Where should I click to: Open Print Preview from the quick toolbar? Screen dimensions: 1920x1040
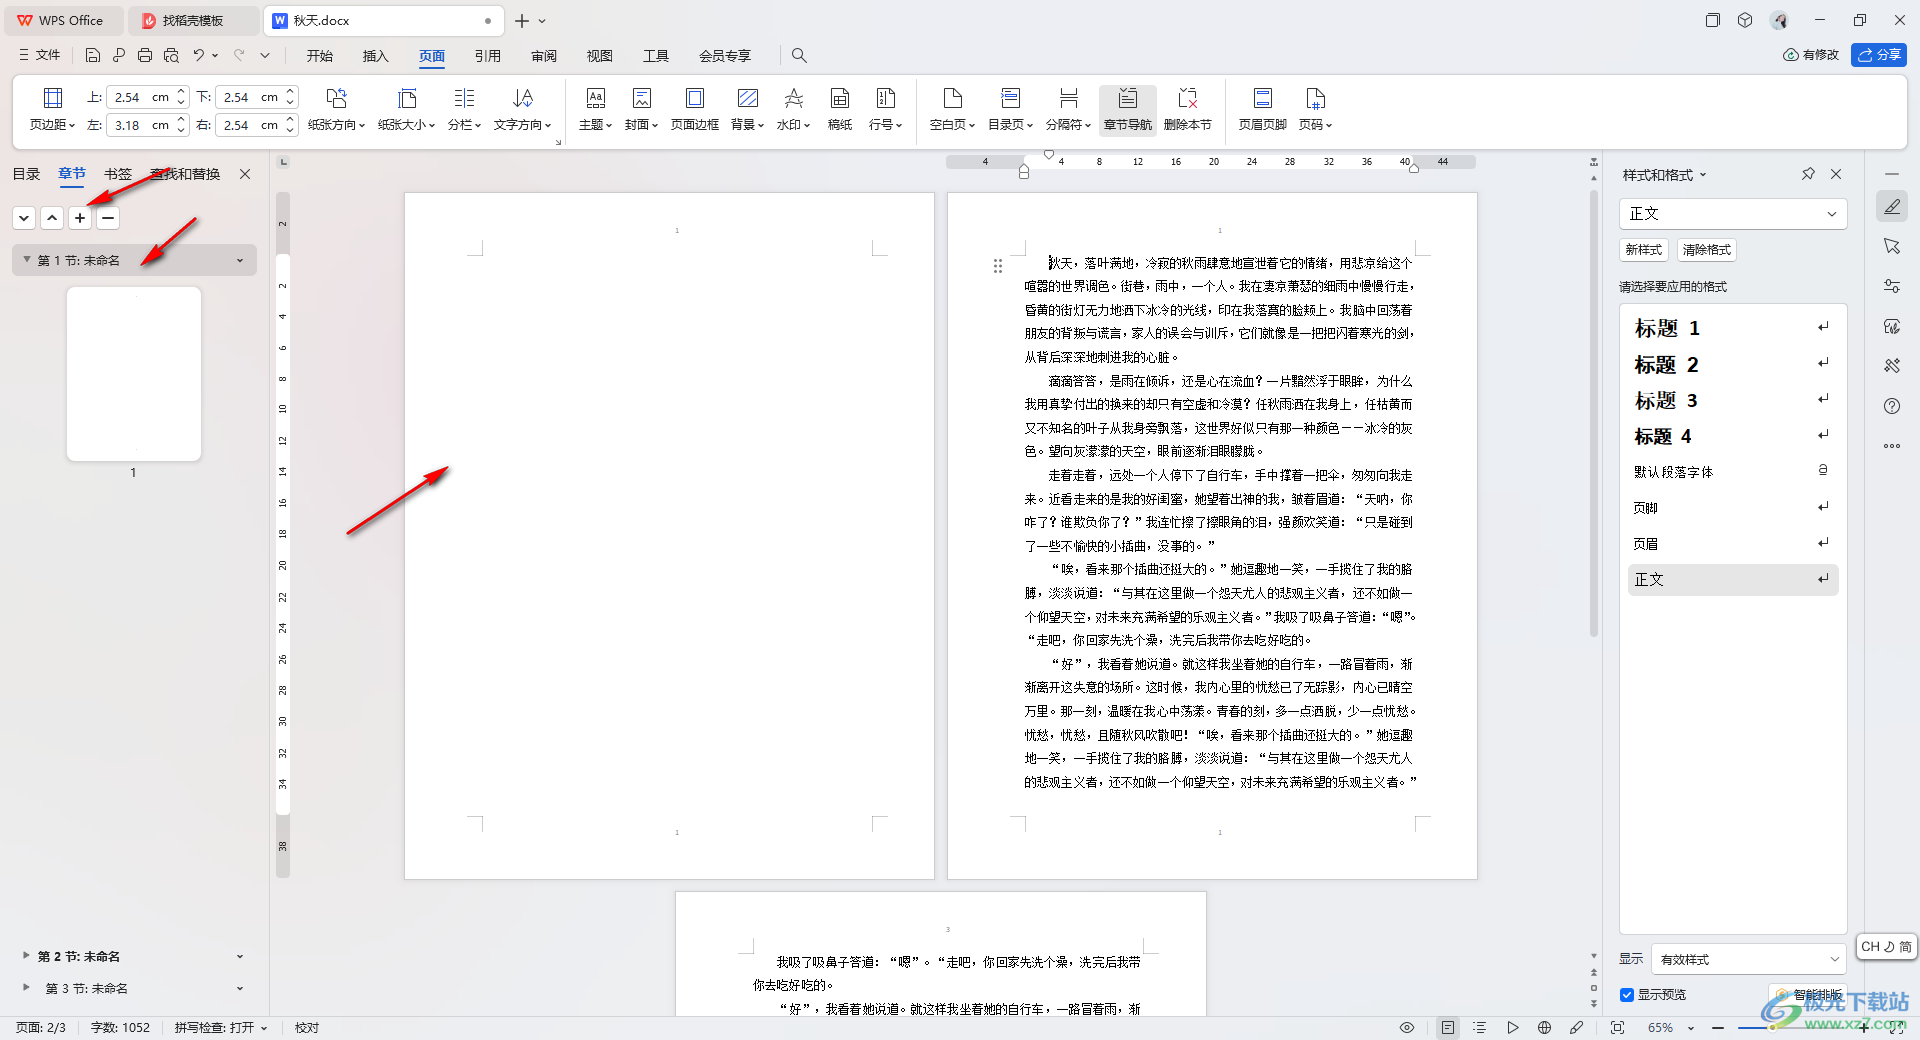tap(171, 55)
